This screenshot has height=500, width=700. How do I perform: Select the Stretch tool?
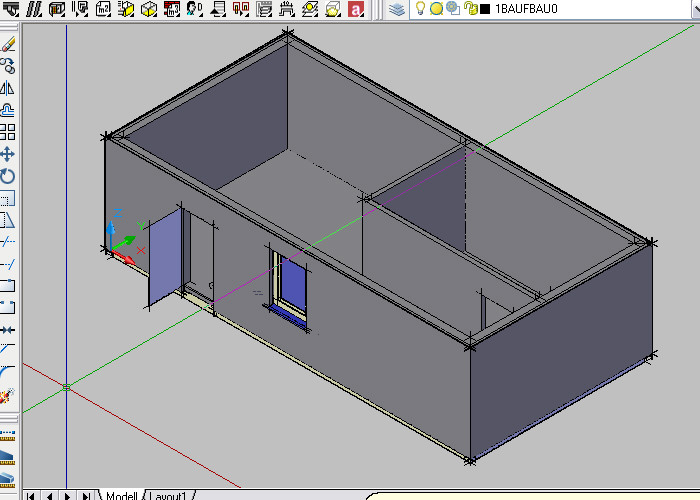point(8,220)
